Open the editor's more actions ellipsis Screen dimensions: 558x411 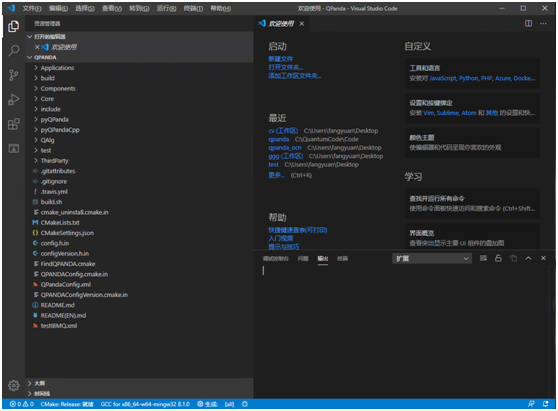(543, 23)
